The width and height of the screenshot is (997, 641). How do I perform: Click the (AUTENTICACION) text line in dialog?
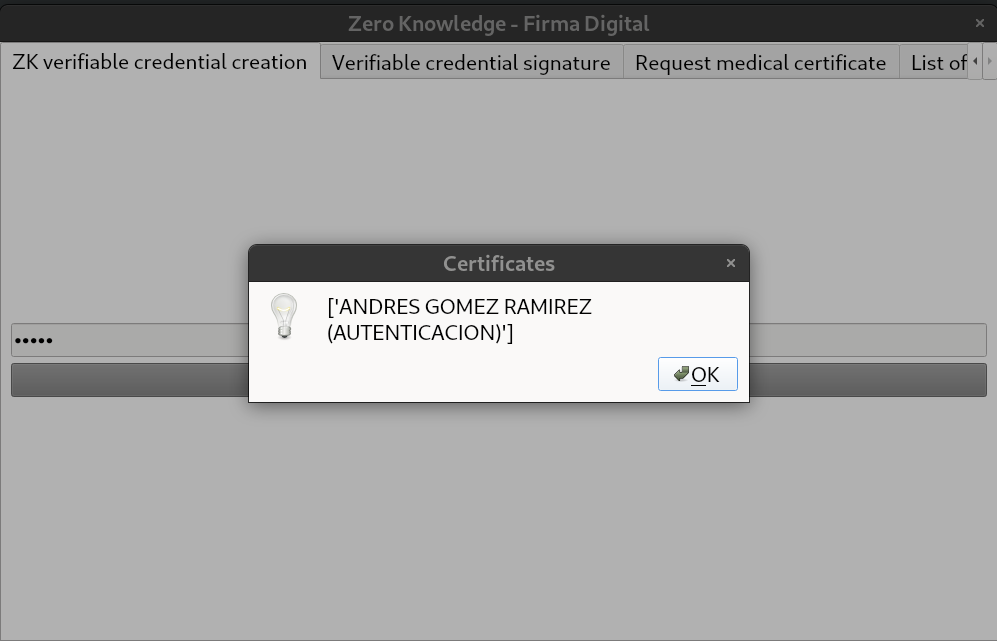click(420, 333)
